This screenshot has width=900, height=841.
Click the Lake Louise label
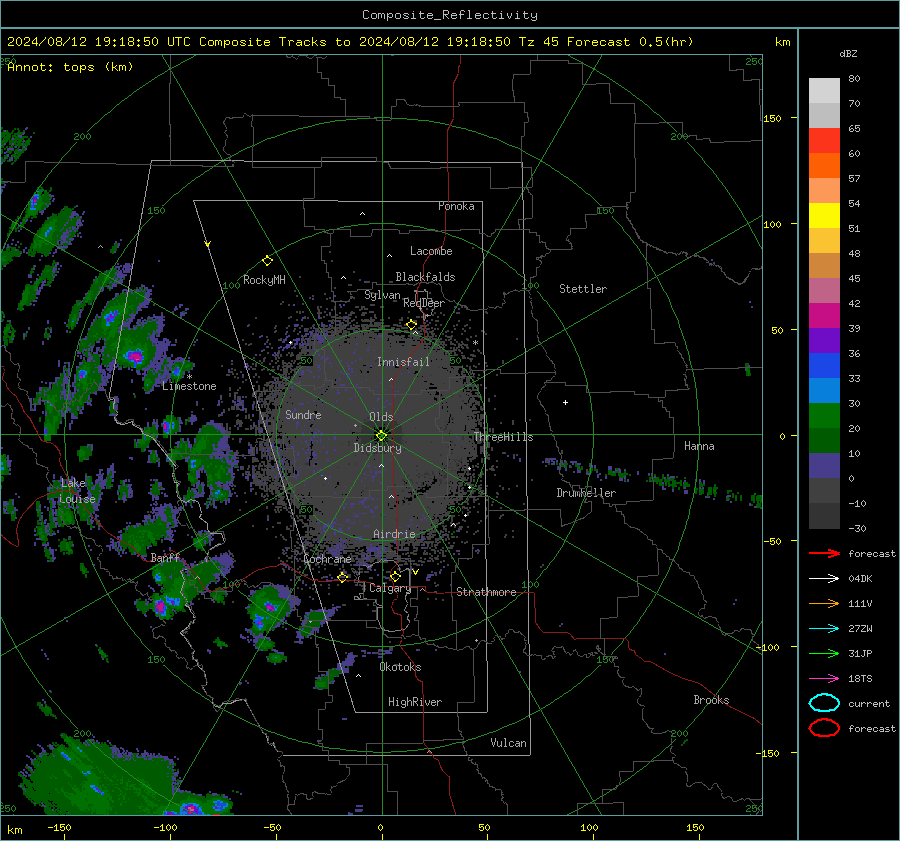click(78, 491)
